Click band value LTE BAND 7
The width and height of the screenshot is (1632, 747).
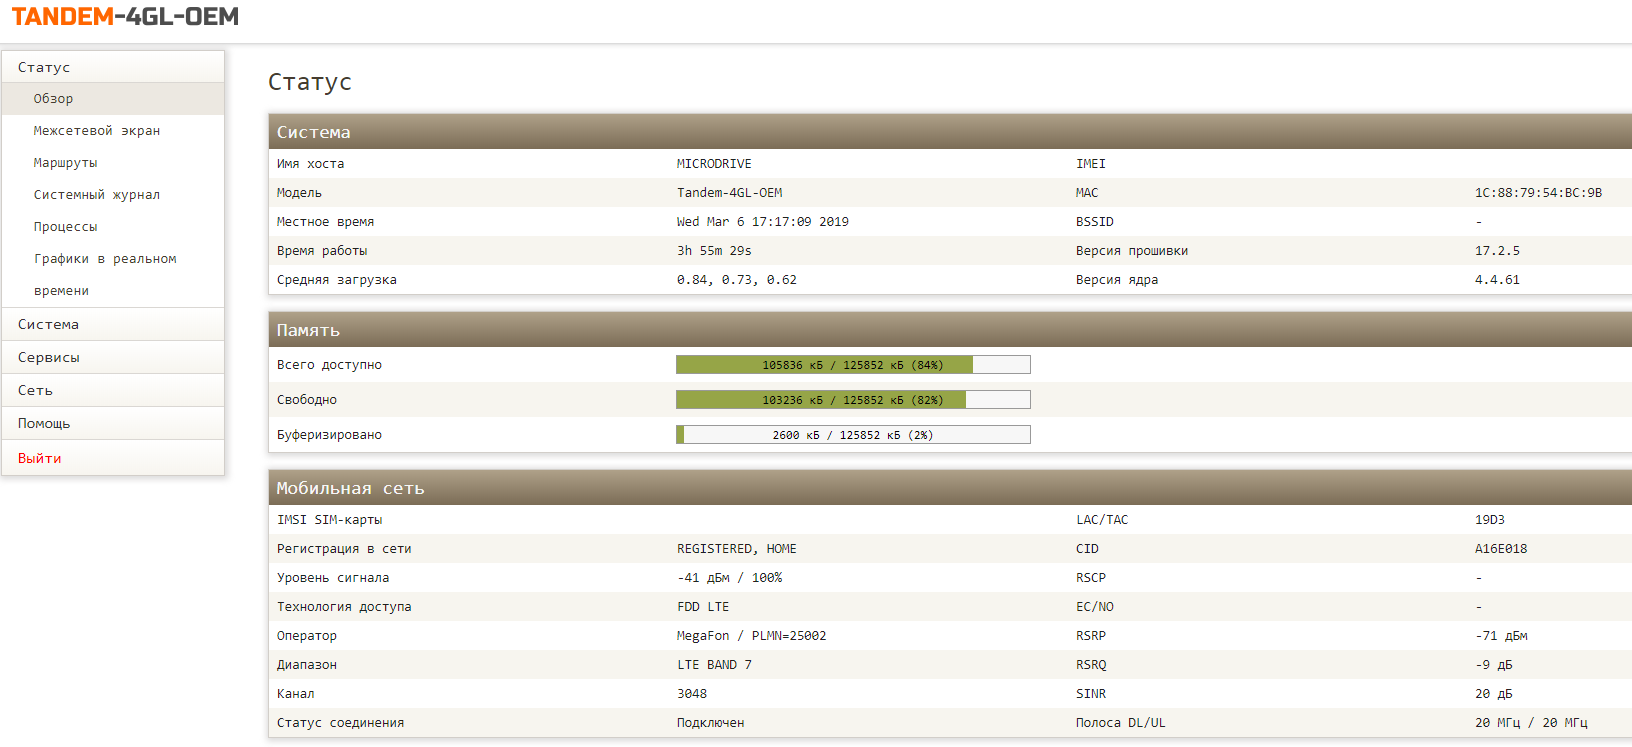tap(714, 665)
